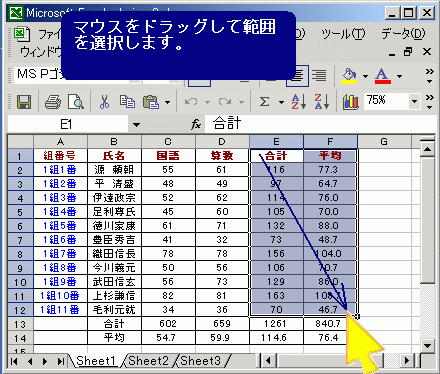Click the Print icon
This screenshot has height=374, width=440.
(53, 101)
